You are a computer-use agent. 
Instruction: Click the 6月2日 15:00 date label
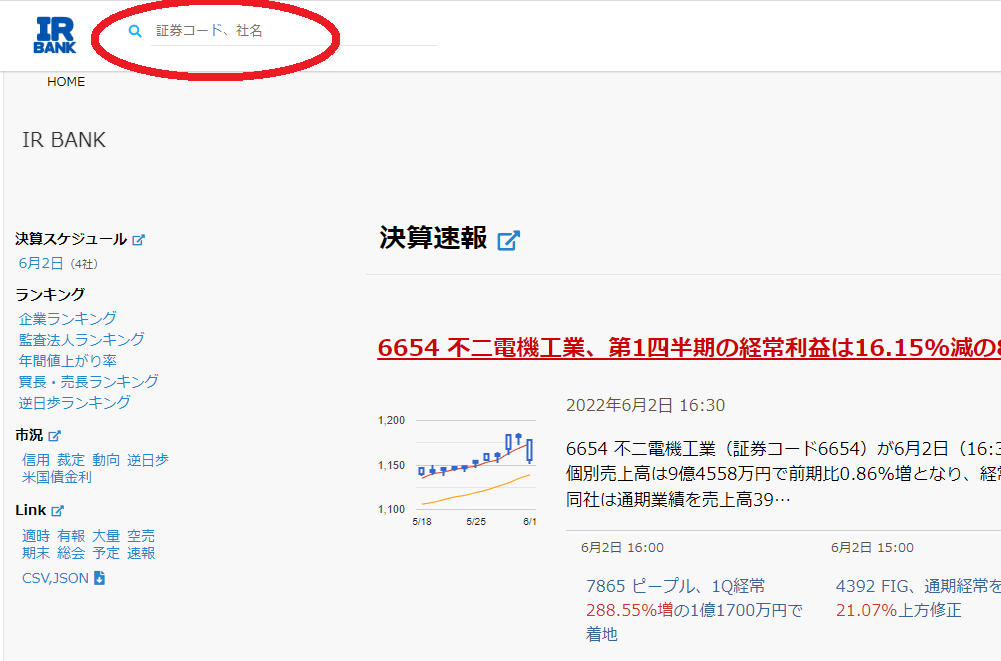click(872, 548)
